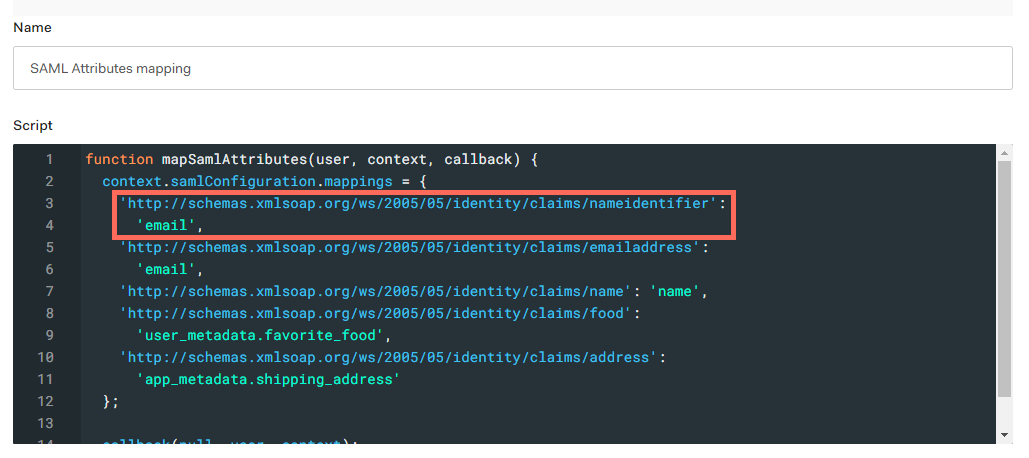Click 'context.samlConfiguration.mappings' on line 2

click(247, 182)
